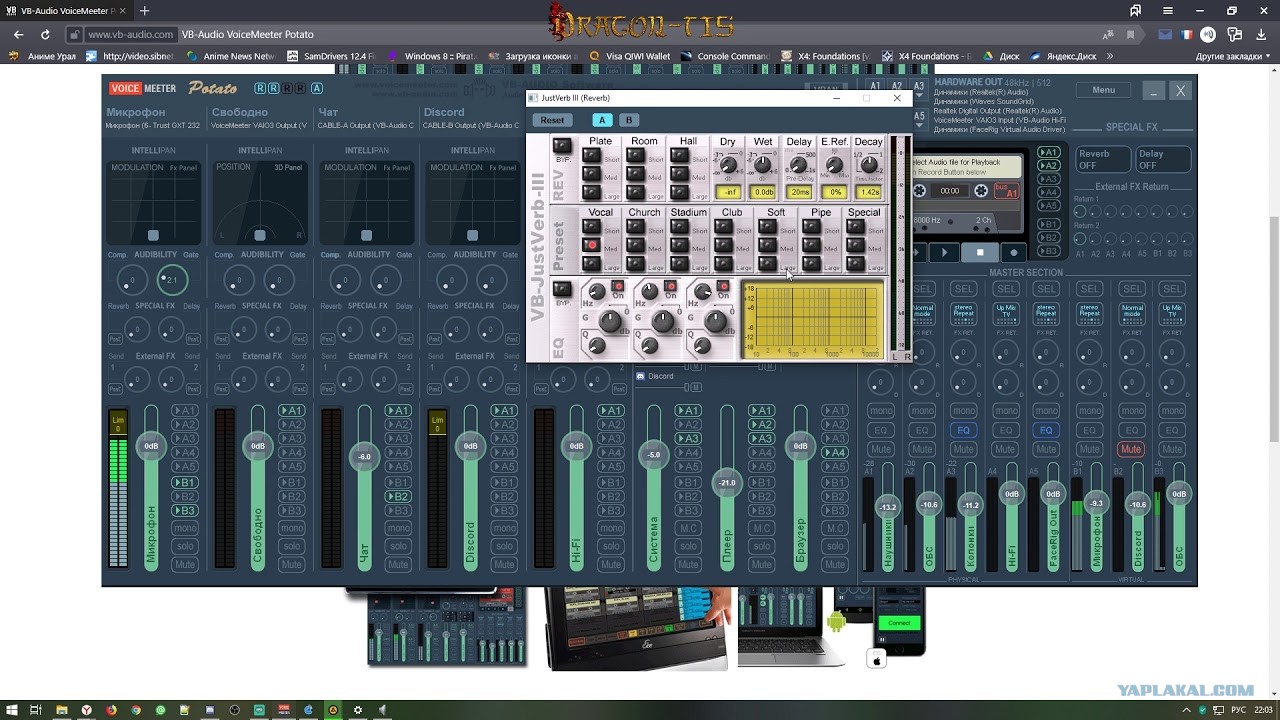1280x720 pixels.
Task: Click the E.Ref. knob
Action: (x=834, y=165)
